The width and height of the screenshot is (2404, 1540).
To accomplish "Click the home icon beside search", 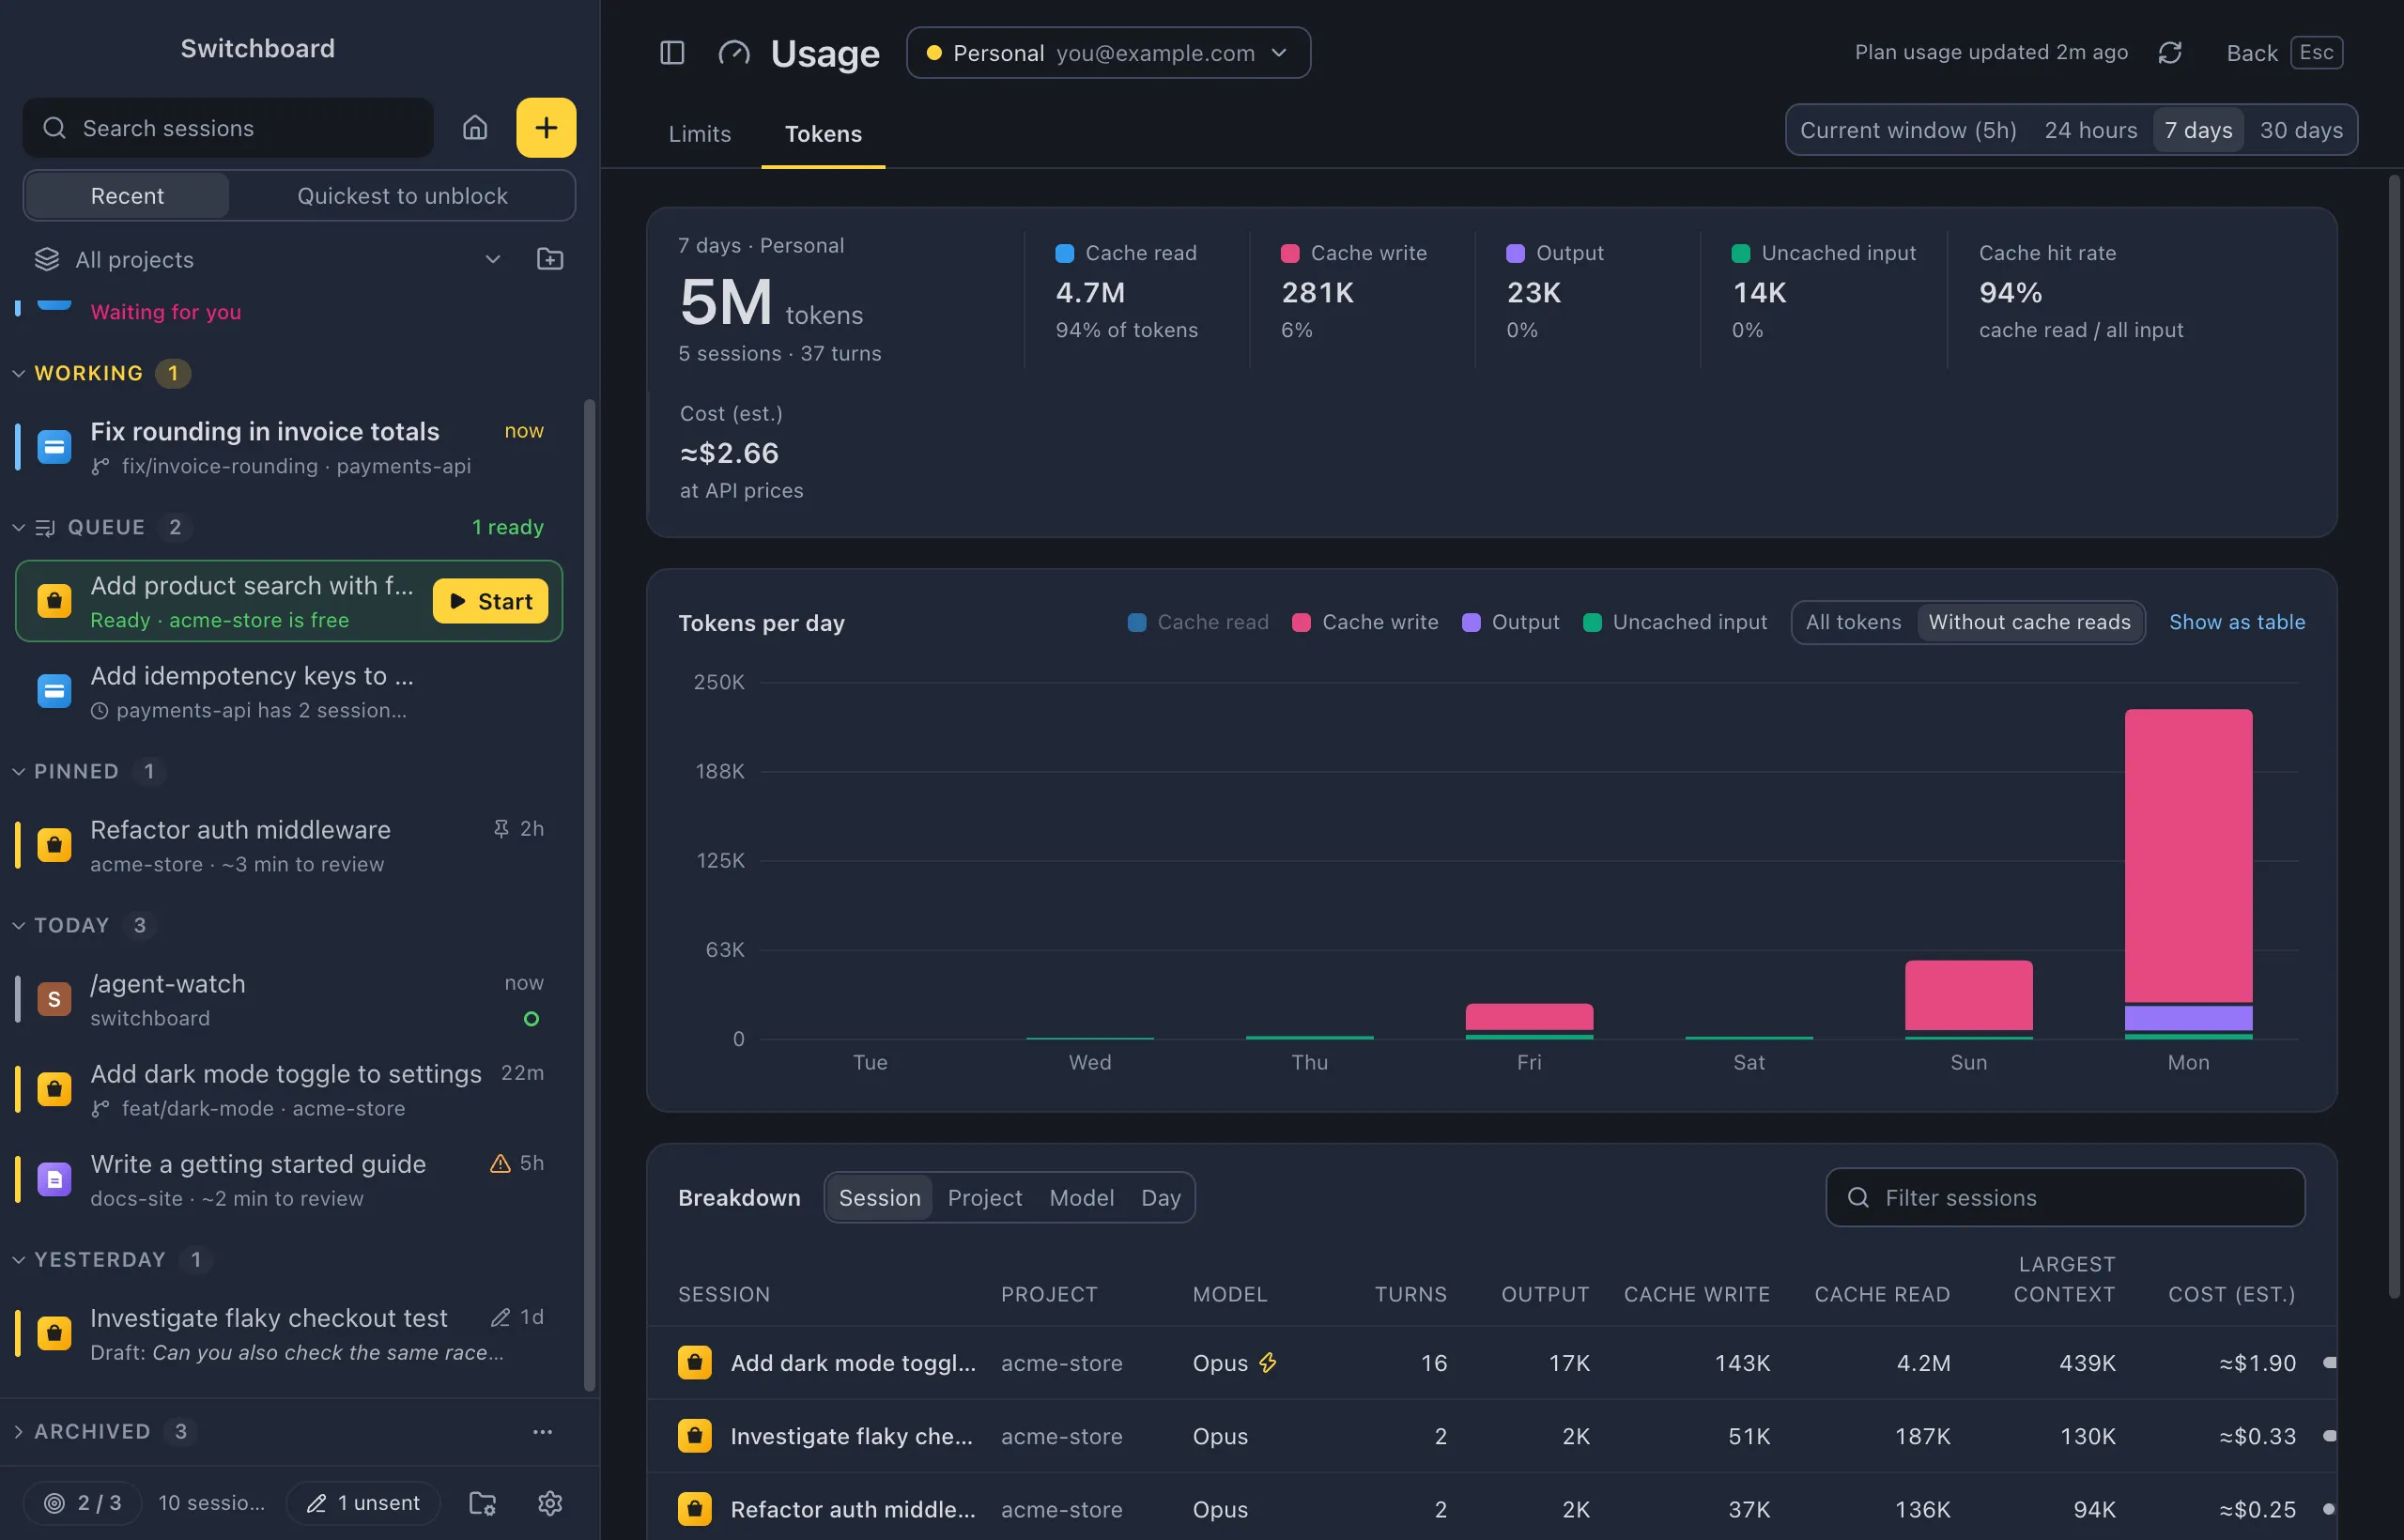I will pyautogui.click(x=475, y=128).
